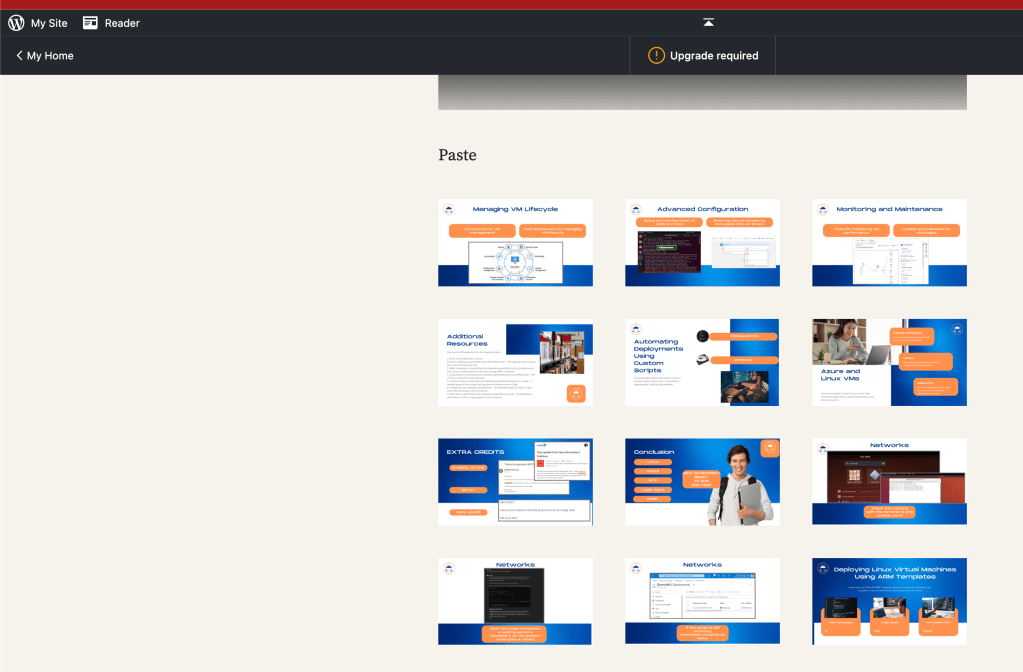Click the WordPress logo icon
The height and width of the screenshot is (672, 1023).
[16, 23]
